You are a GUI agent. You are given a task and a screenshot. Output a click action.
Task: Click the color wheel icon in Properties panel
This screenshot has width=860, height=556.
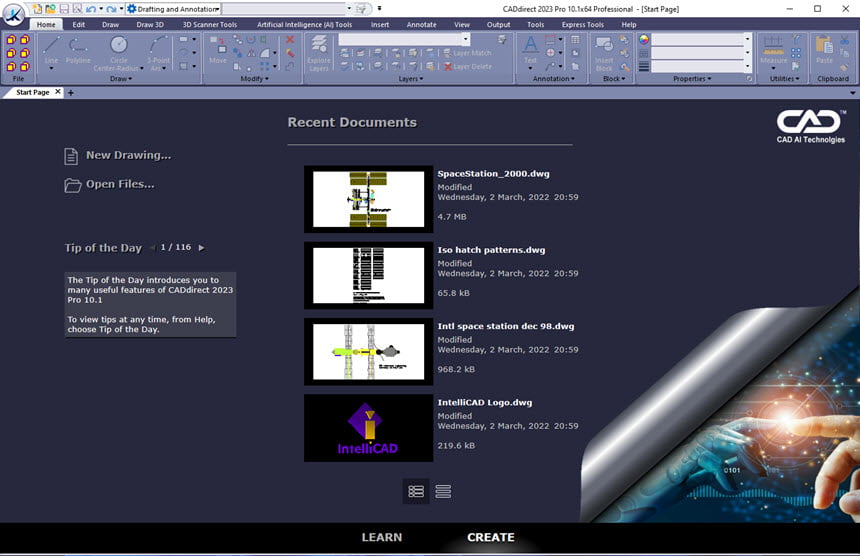tap(644, 39)
